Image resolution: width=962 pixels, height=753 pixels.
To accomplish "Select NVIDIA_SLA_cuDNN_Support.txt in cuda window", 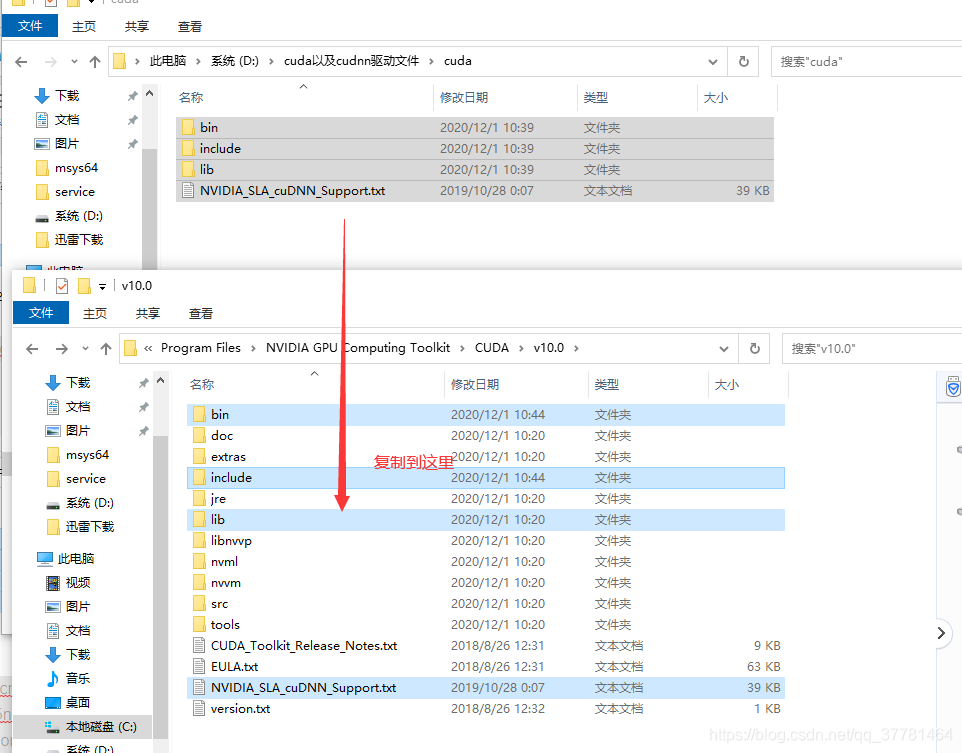I will pos(474,191).
